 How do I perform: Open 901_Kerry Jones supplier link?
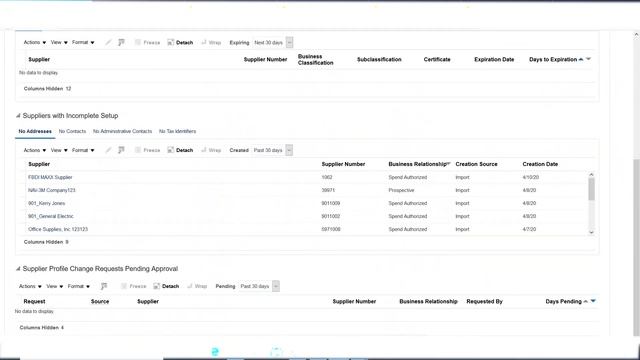point(47,203)
